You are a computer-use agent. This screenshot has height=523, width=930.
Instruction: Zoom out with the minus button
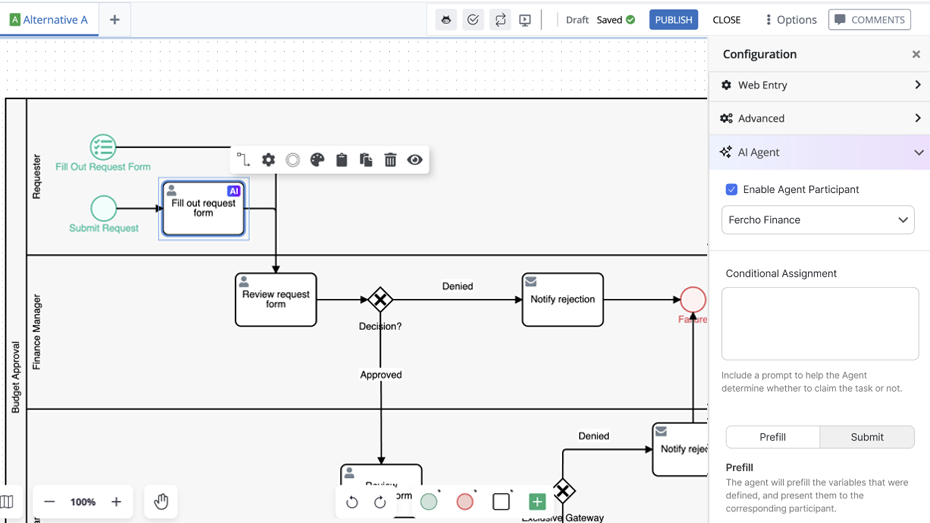(x=49, y=502)
